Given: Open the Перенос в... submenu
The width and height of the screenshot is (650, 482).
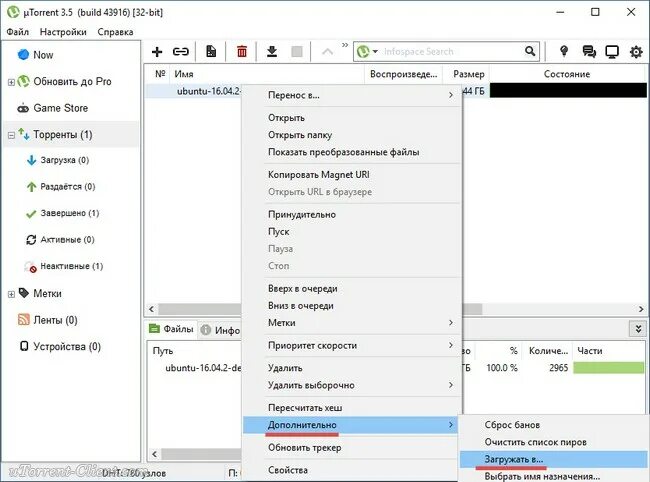Looking at the screenshot, I should coord(352,95).
